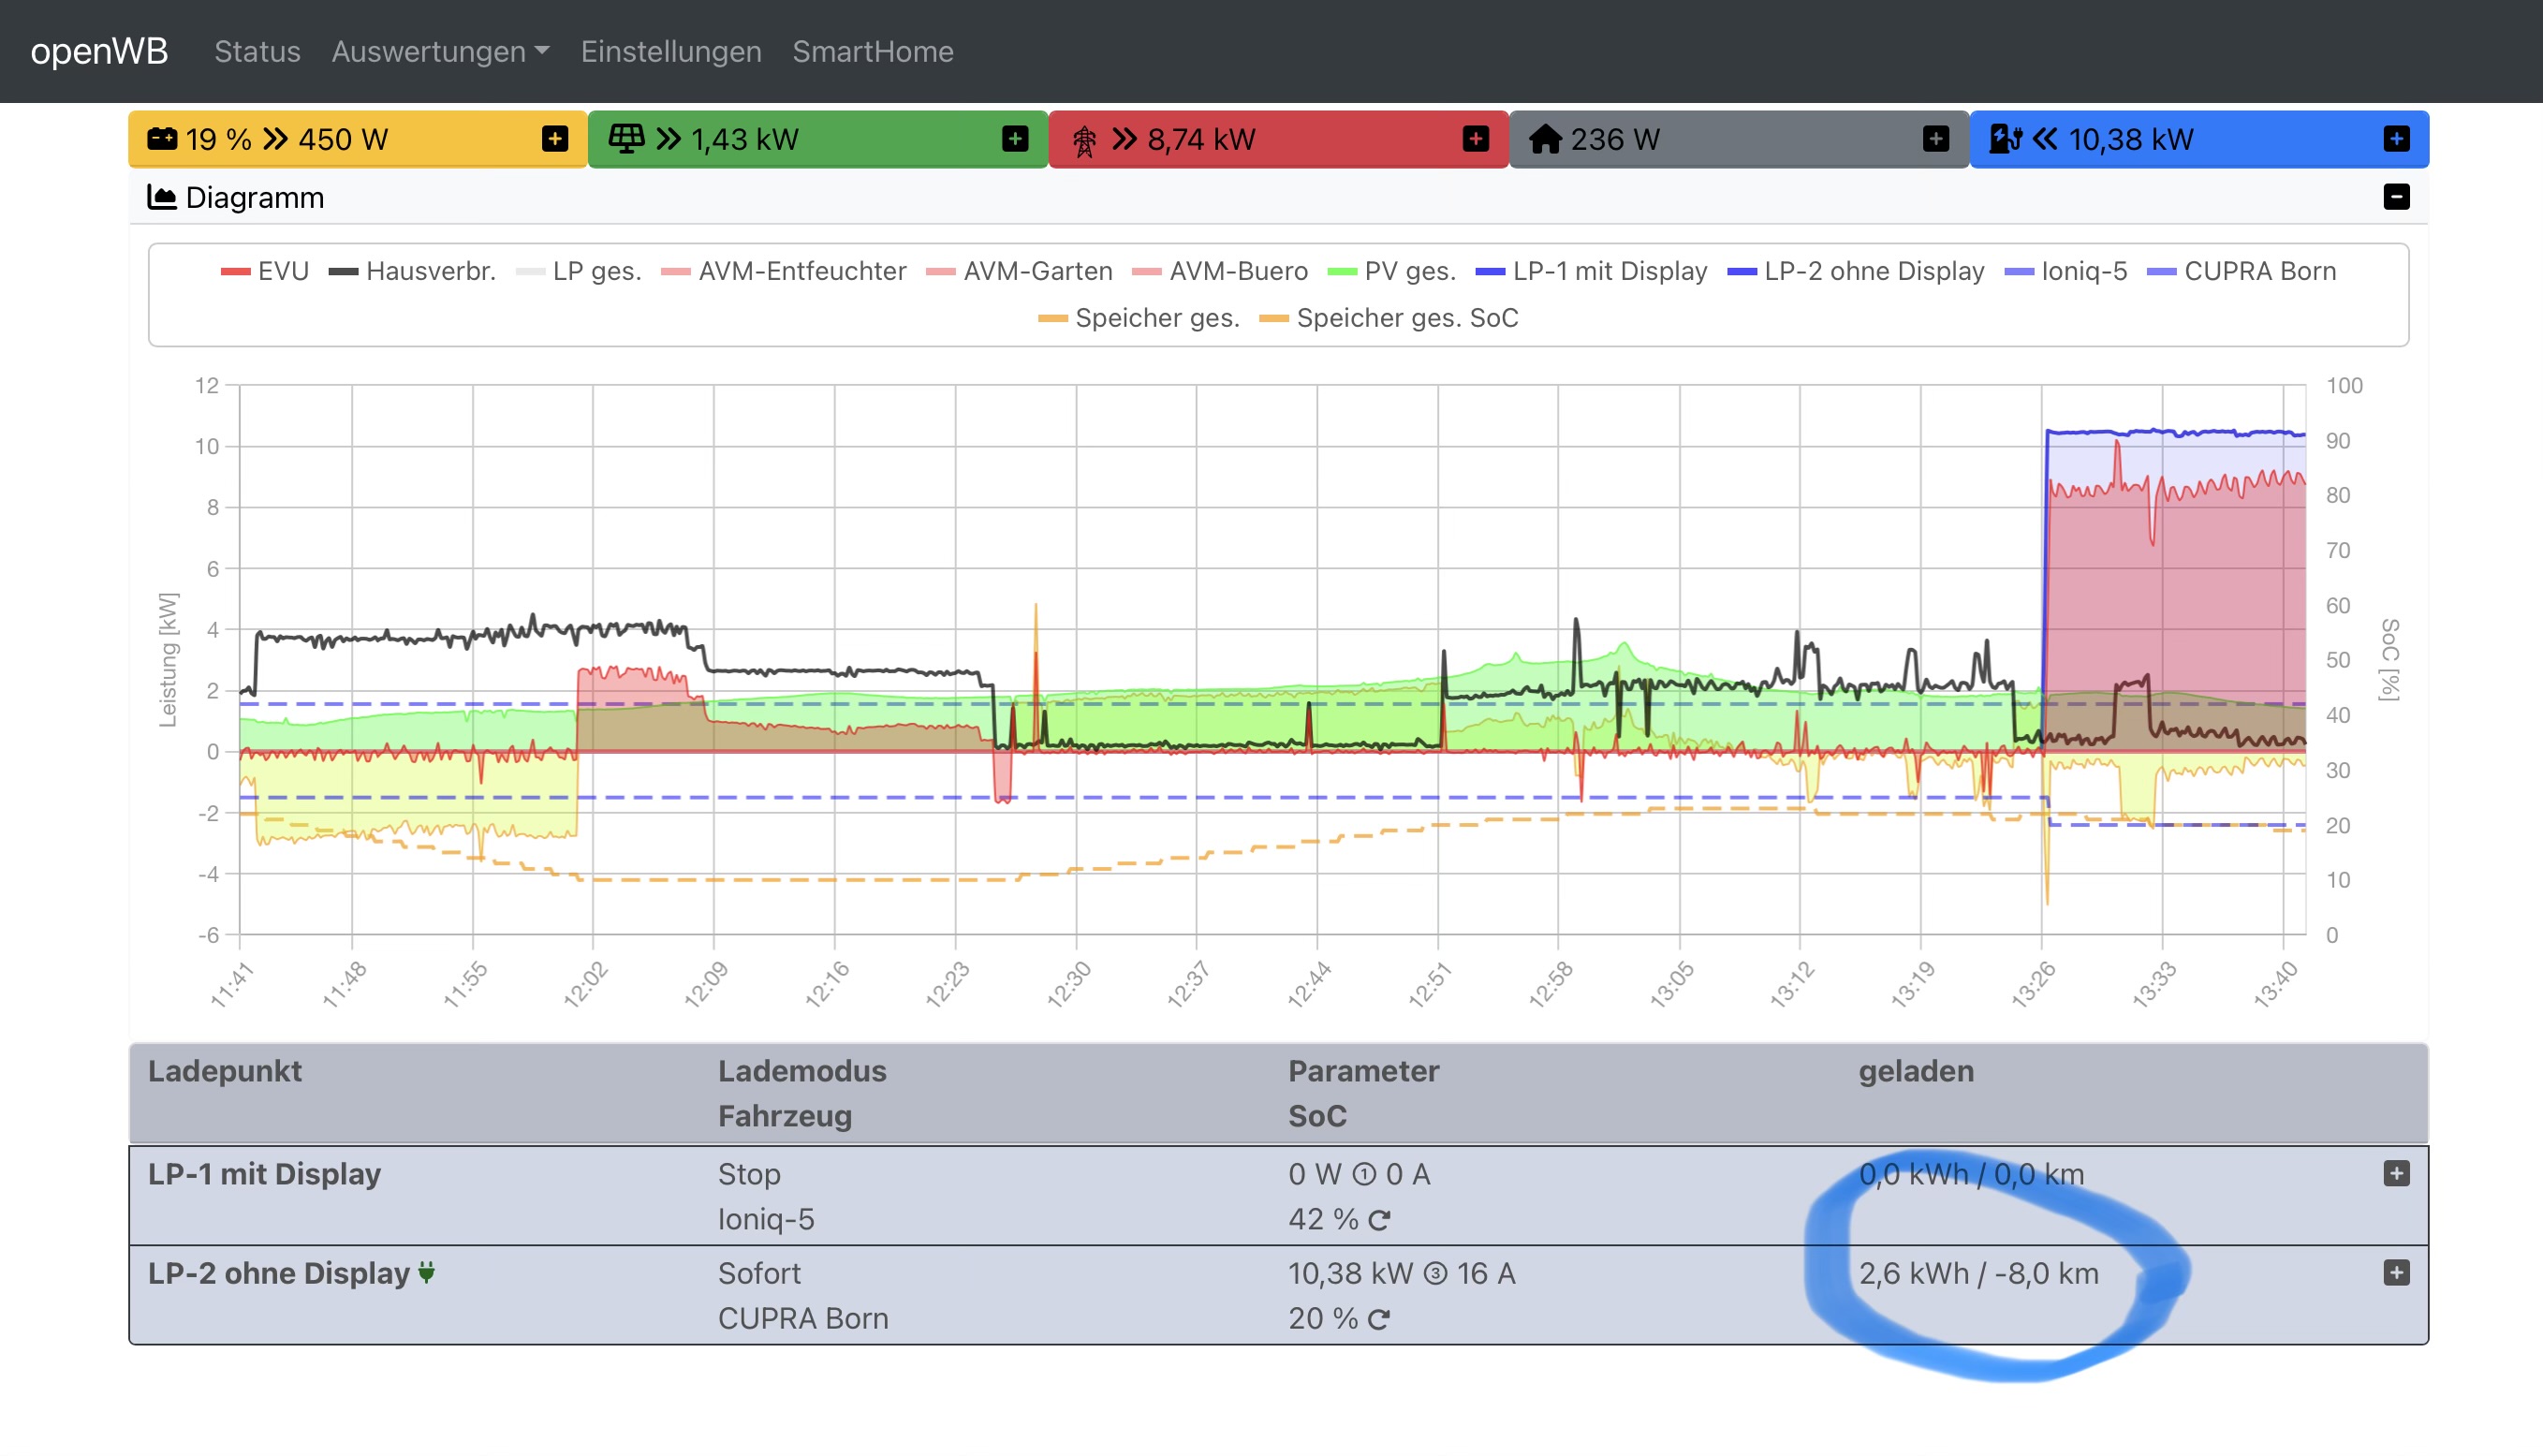The image size is (2543, 1456).
Task: Expand the battery storage card plus icon
Action: click(x=554, y=139)
